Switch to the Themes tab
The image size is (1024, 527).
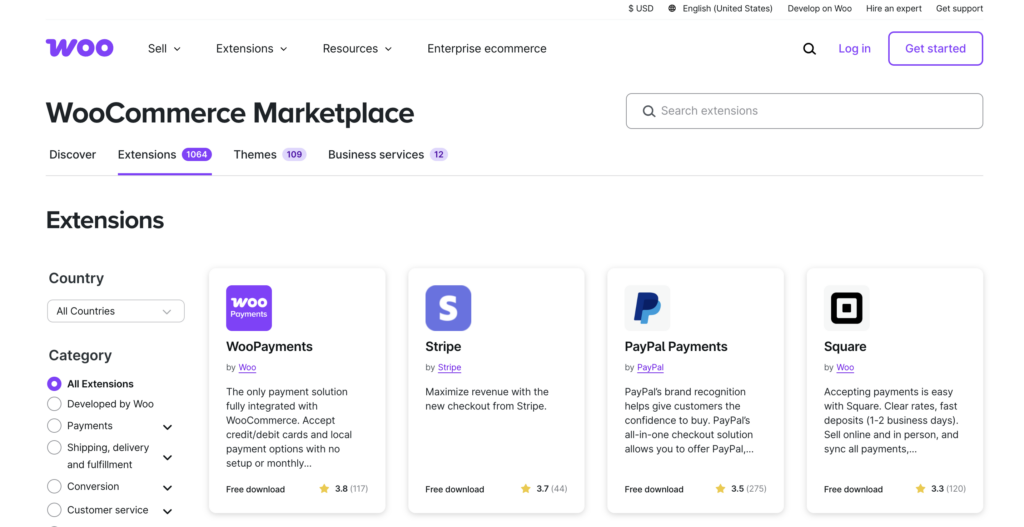click(x=268, y=155)
